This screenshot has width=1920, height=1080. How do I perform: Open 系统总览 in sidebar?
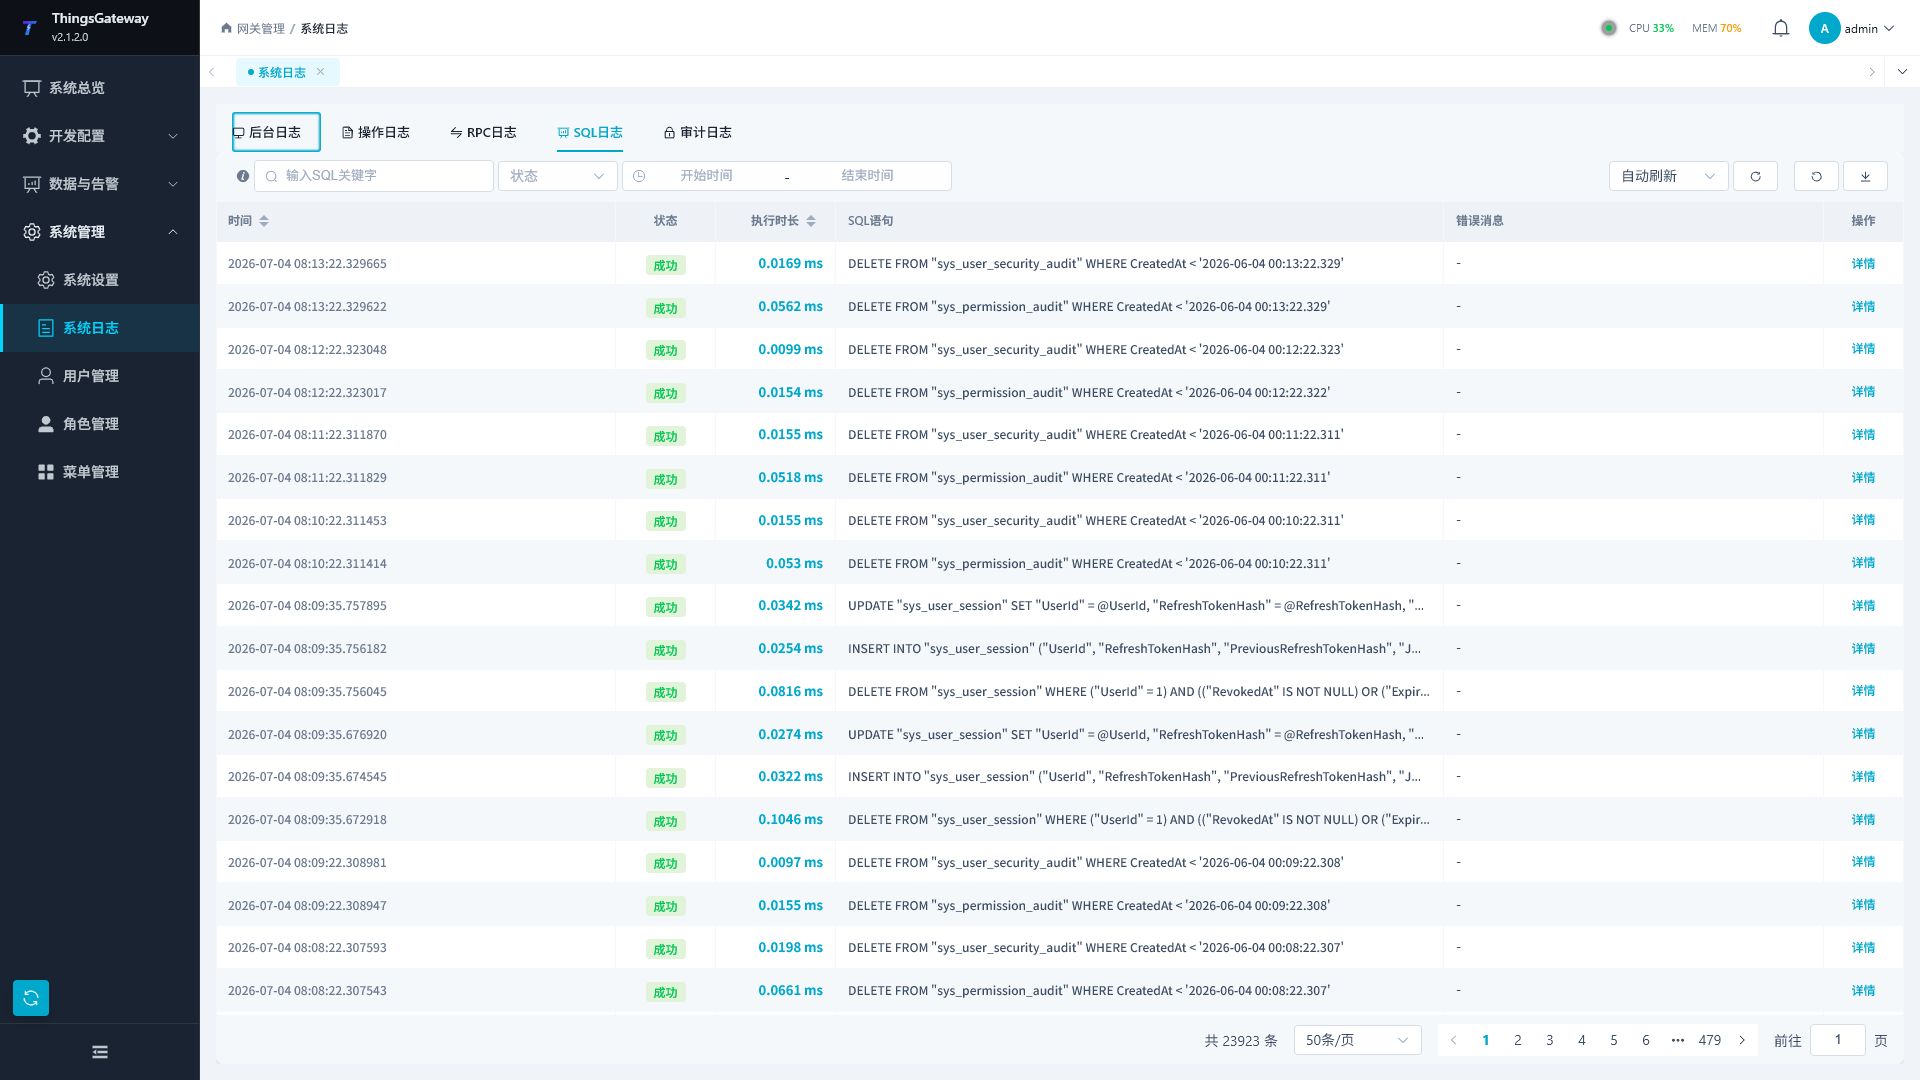[x=100, y=88]
